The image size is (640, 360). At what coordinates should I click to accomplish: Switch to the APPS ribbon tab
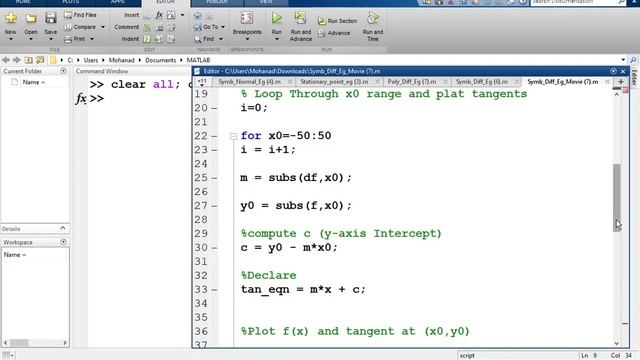[x=118, y=2]
